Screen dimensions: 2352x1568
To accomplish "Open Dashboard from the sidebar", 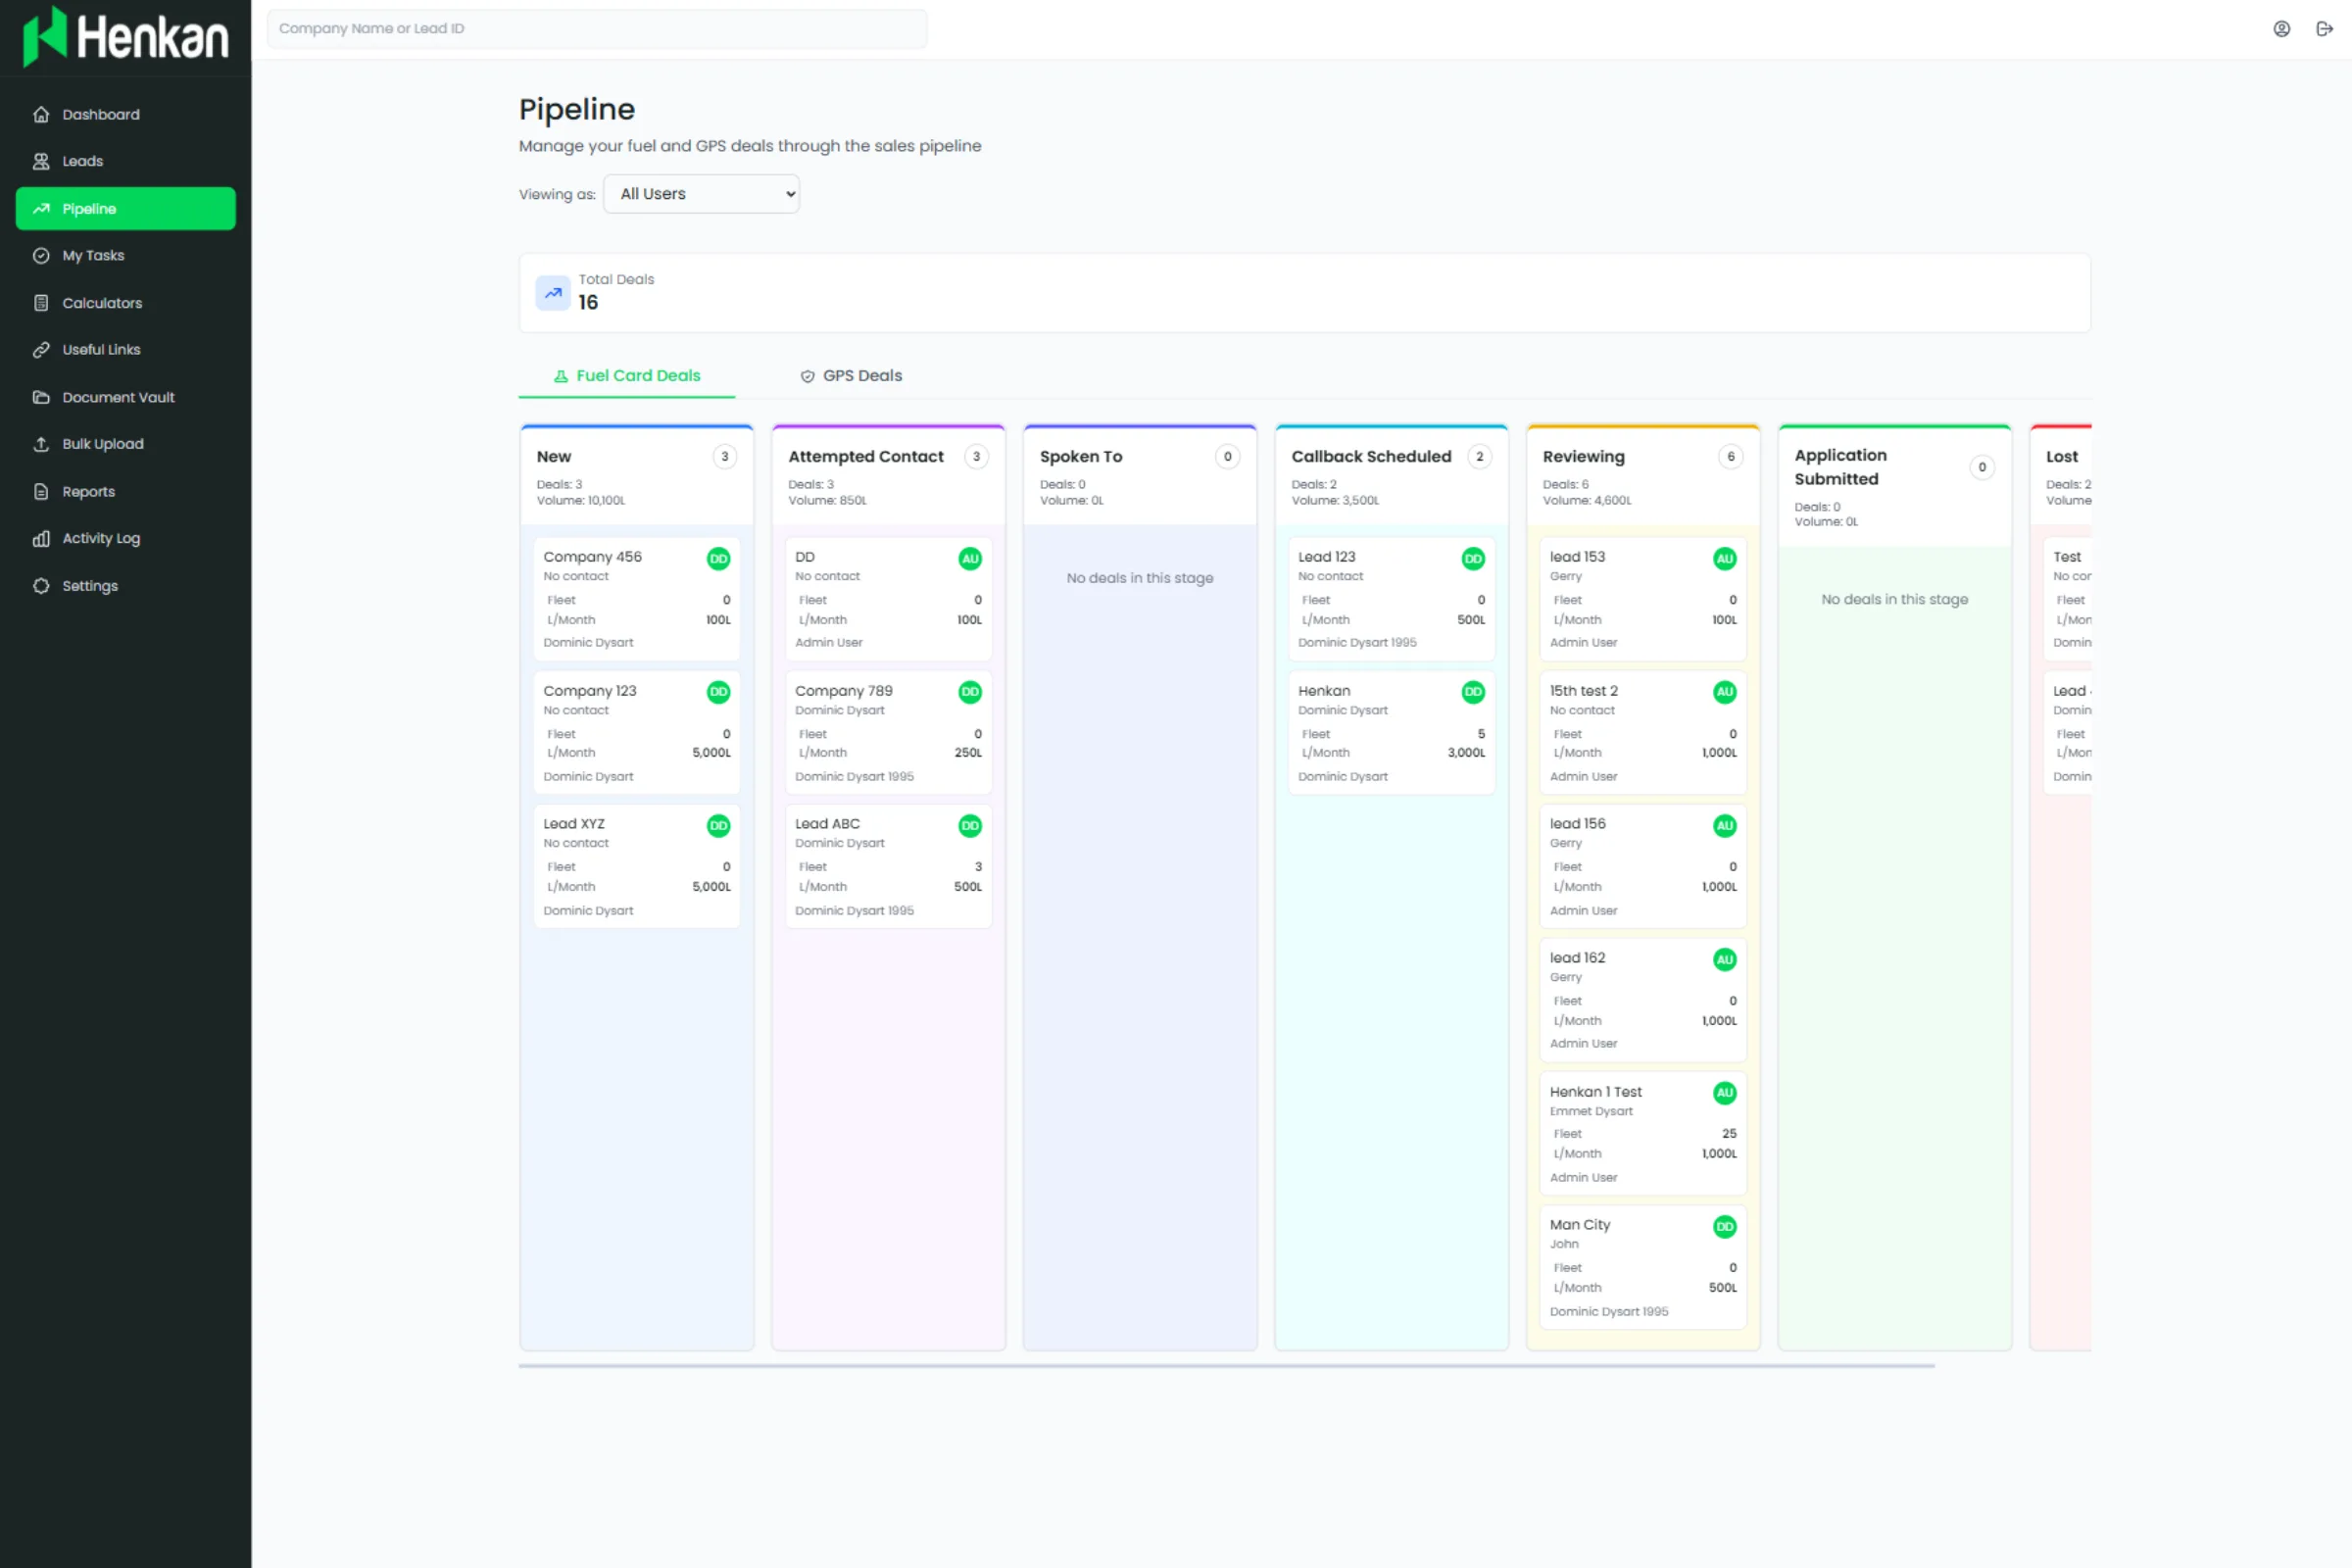I will pos(101,114).
